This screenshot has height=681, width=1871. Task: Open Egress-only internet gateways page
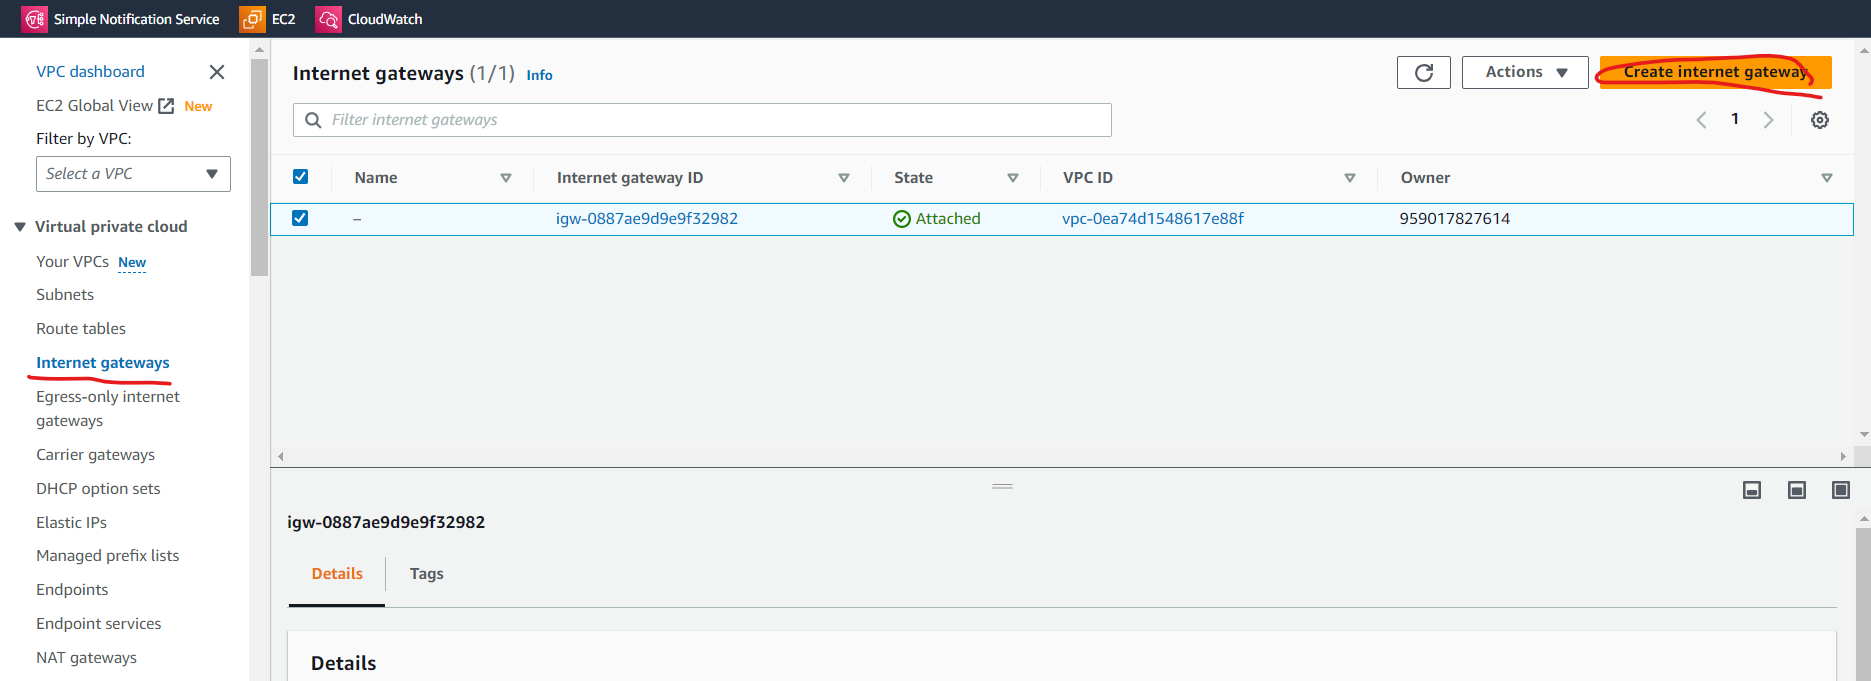pos(108,409)
